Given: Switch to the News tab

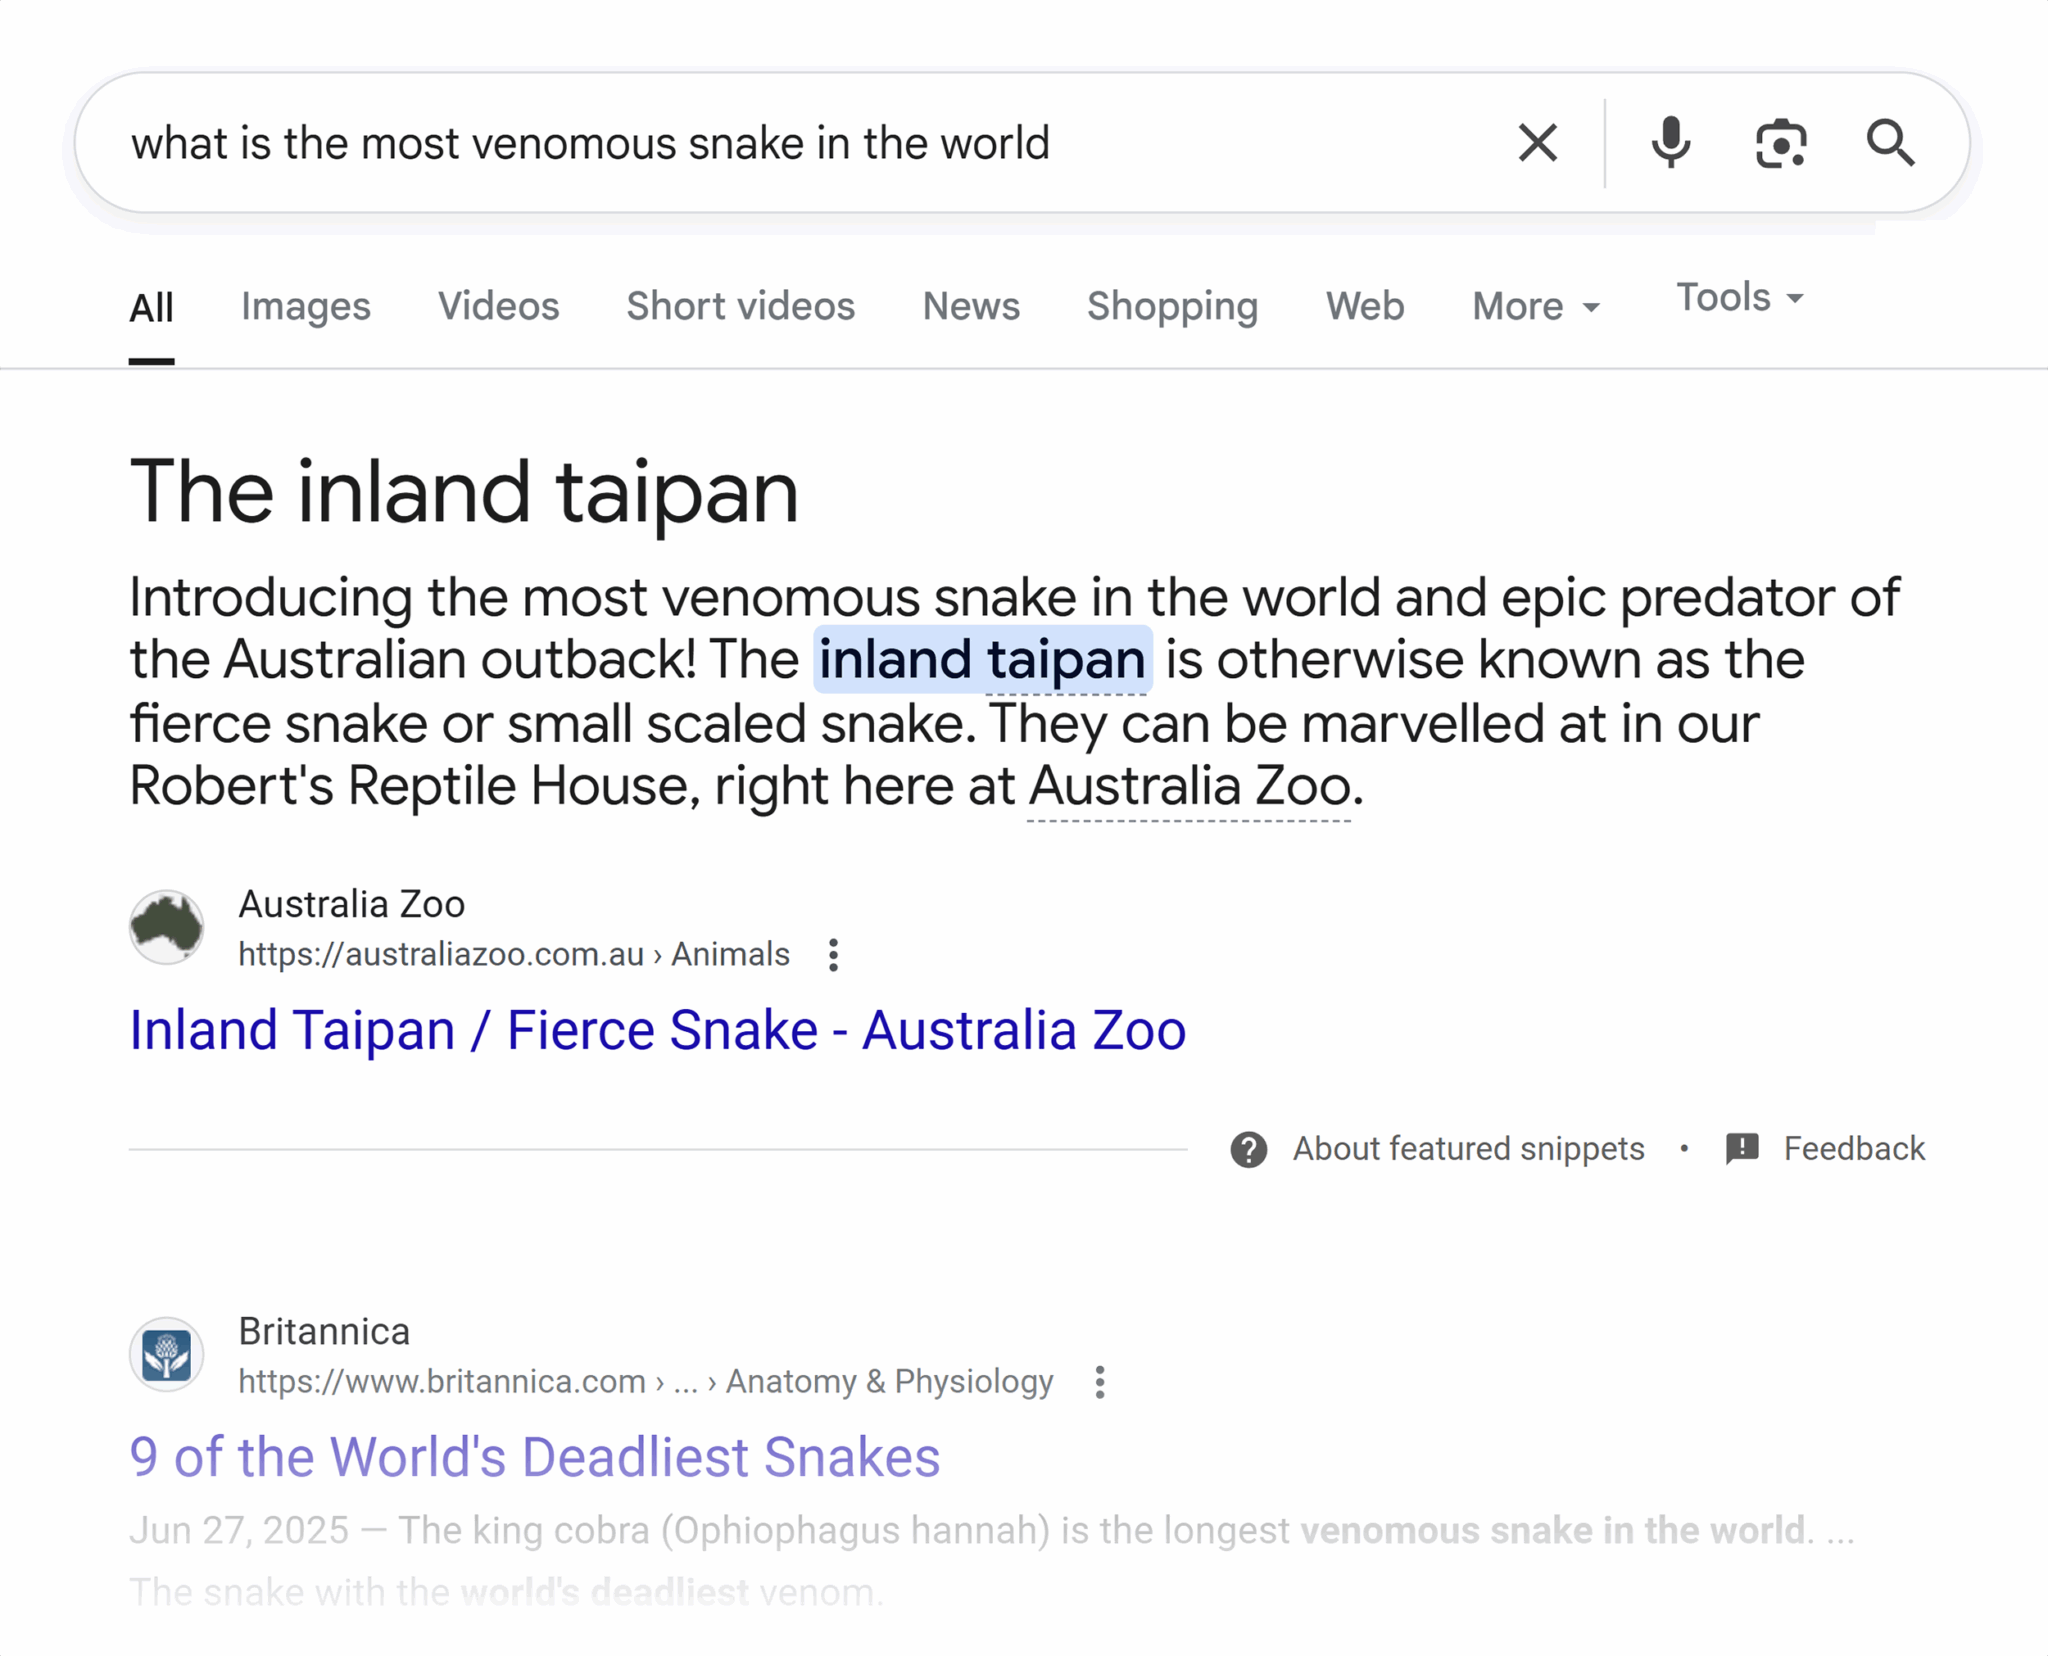Looking at the screenshot, I should click(x=970, y=306).
